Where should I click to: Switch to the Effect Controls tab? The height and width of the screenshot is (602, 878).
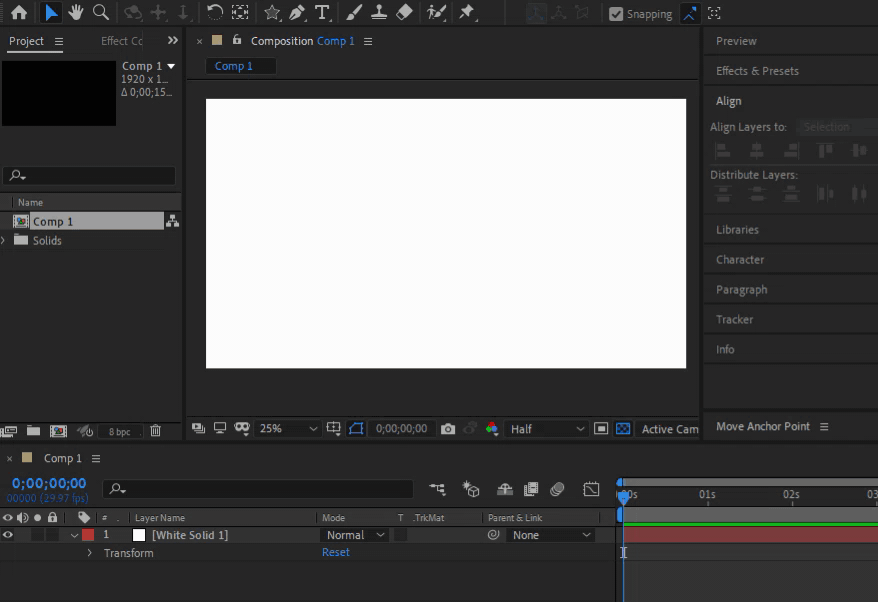coord(122,41)
